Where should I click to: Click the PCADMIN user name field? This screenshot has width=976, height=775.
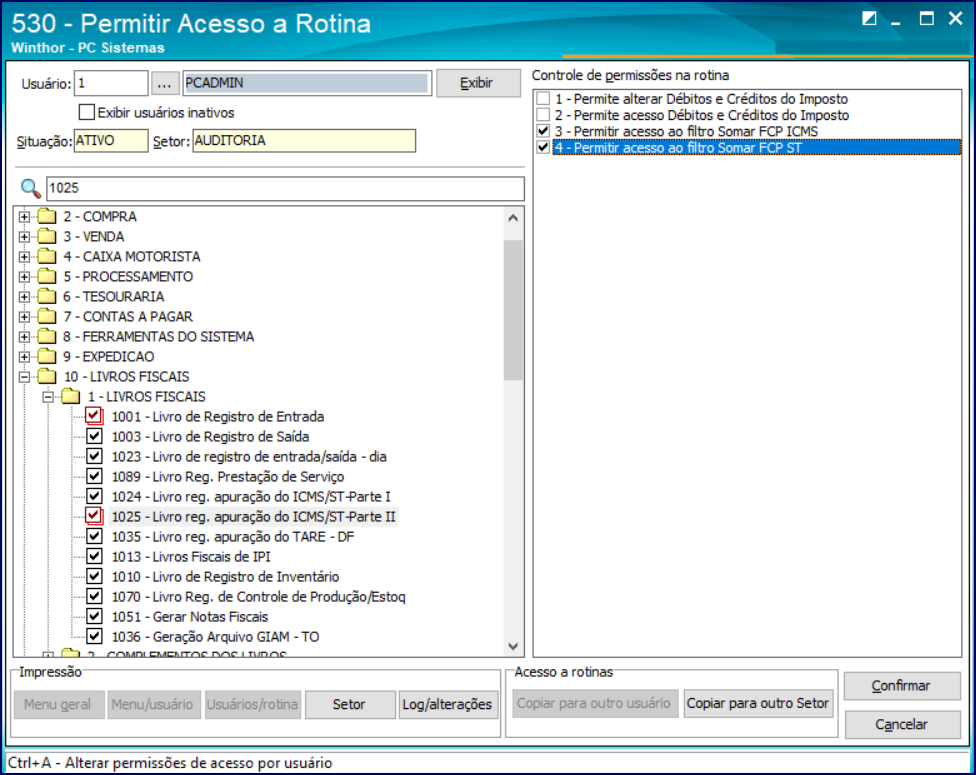click(x=307, y=83)
